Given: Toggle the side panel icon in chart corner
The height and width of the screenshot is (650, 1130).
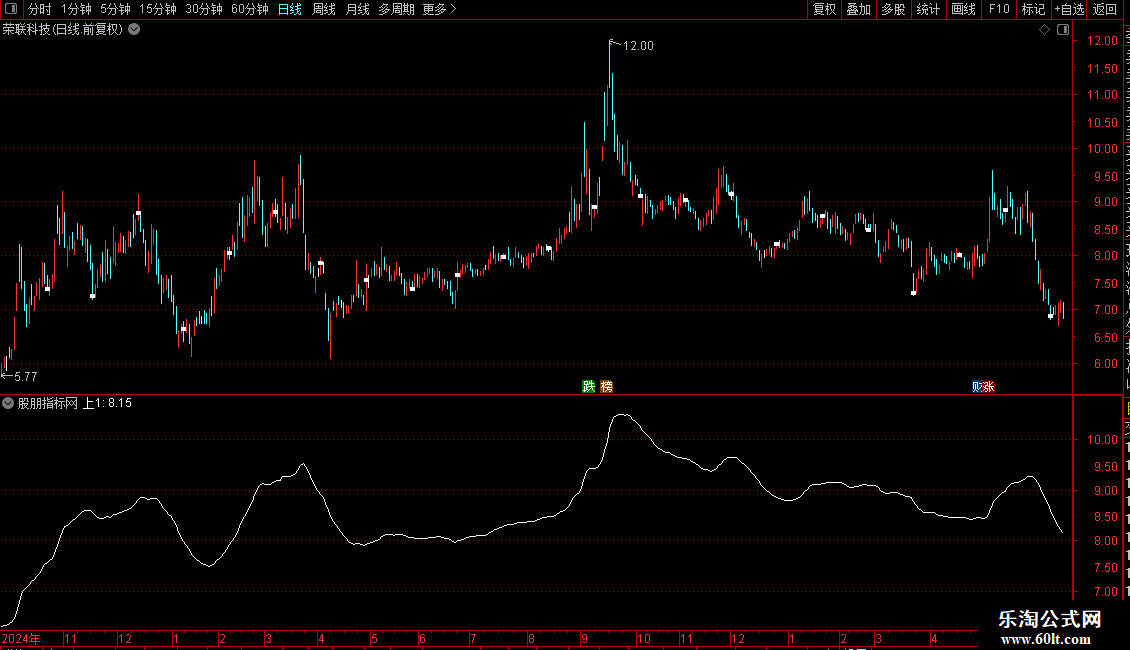Looking at the screenshot, I should tap(1063, 30).
